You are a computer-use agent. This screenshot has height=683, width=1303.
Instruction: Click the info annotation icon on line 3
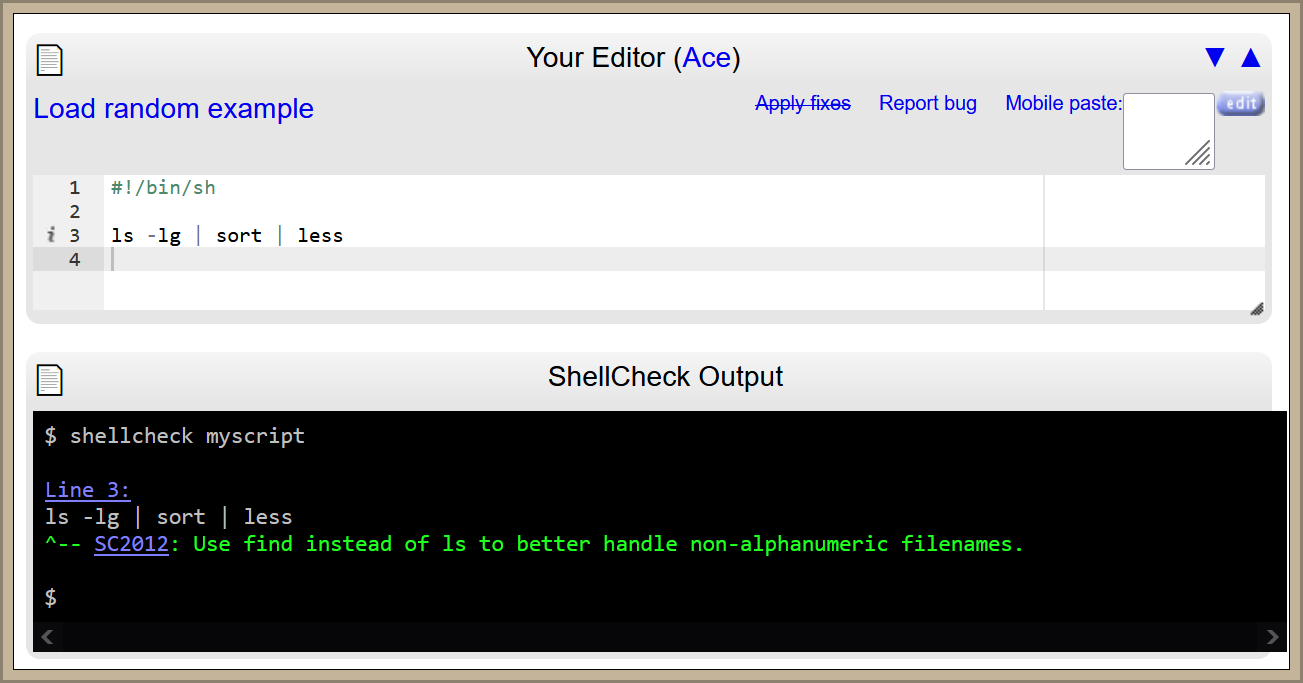point(51,236)
